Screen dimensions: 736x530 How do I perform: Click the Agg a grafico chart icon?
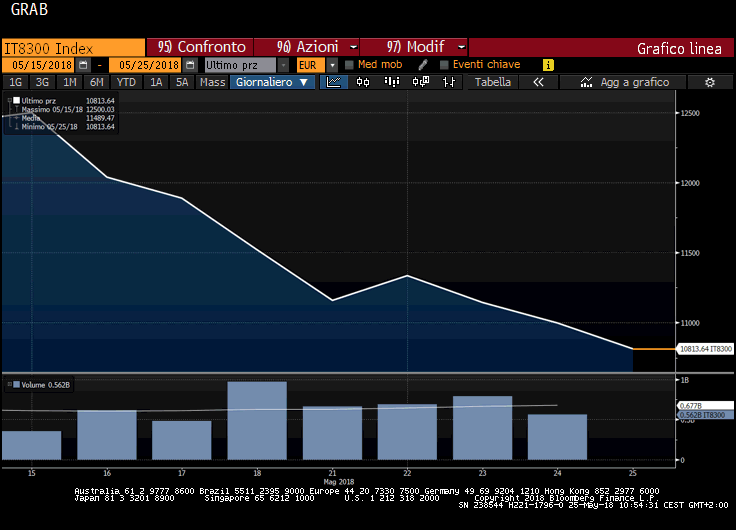coord(586,82)
